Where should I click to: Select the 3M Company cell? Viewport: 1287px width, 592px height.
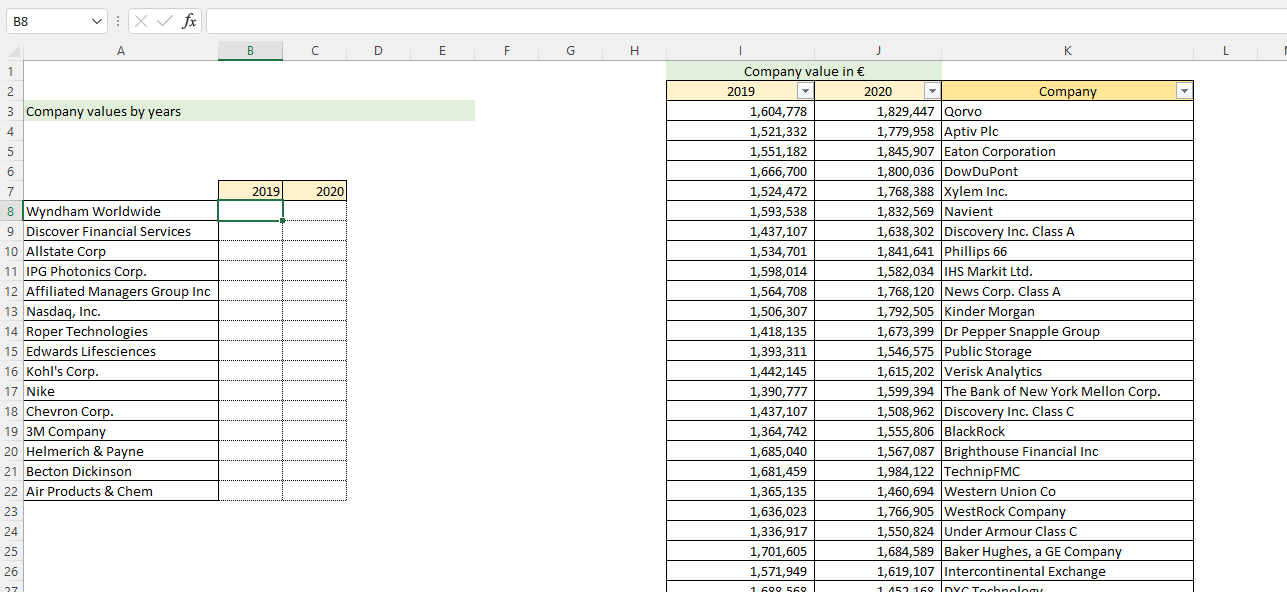(x=121, y=431)
